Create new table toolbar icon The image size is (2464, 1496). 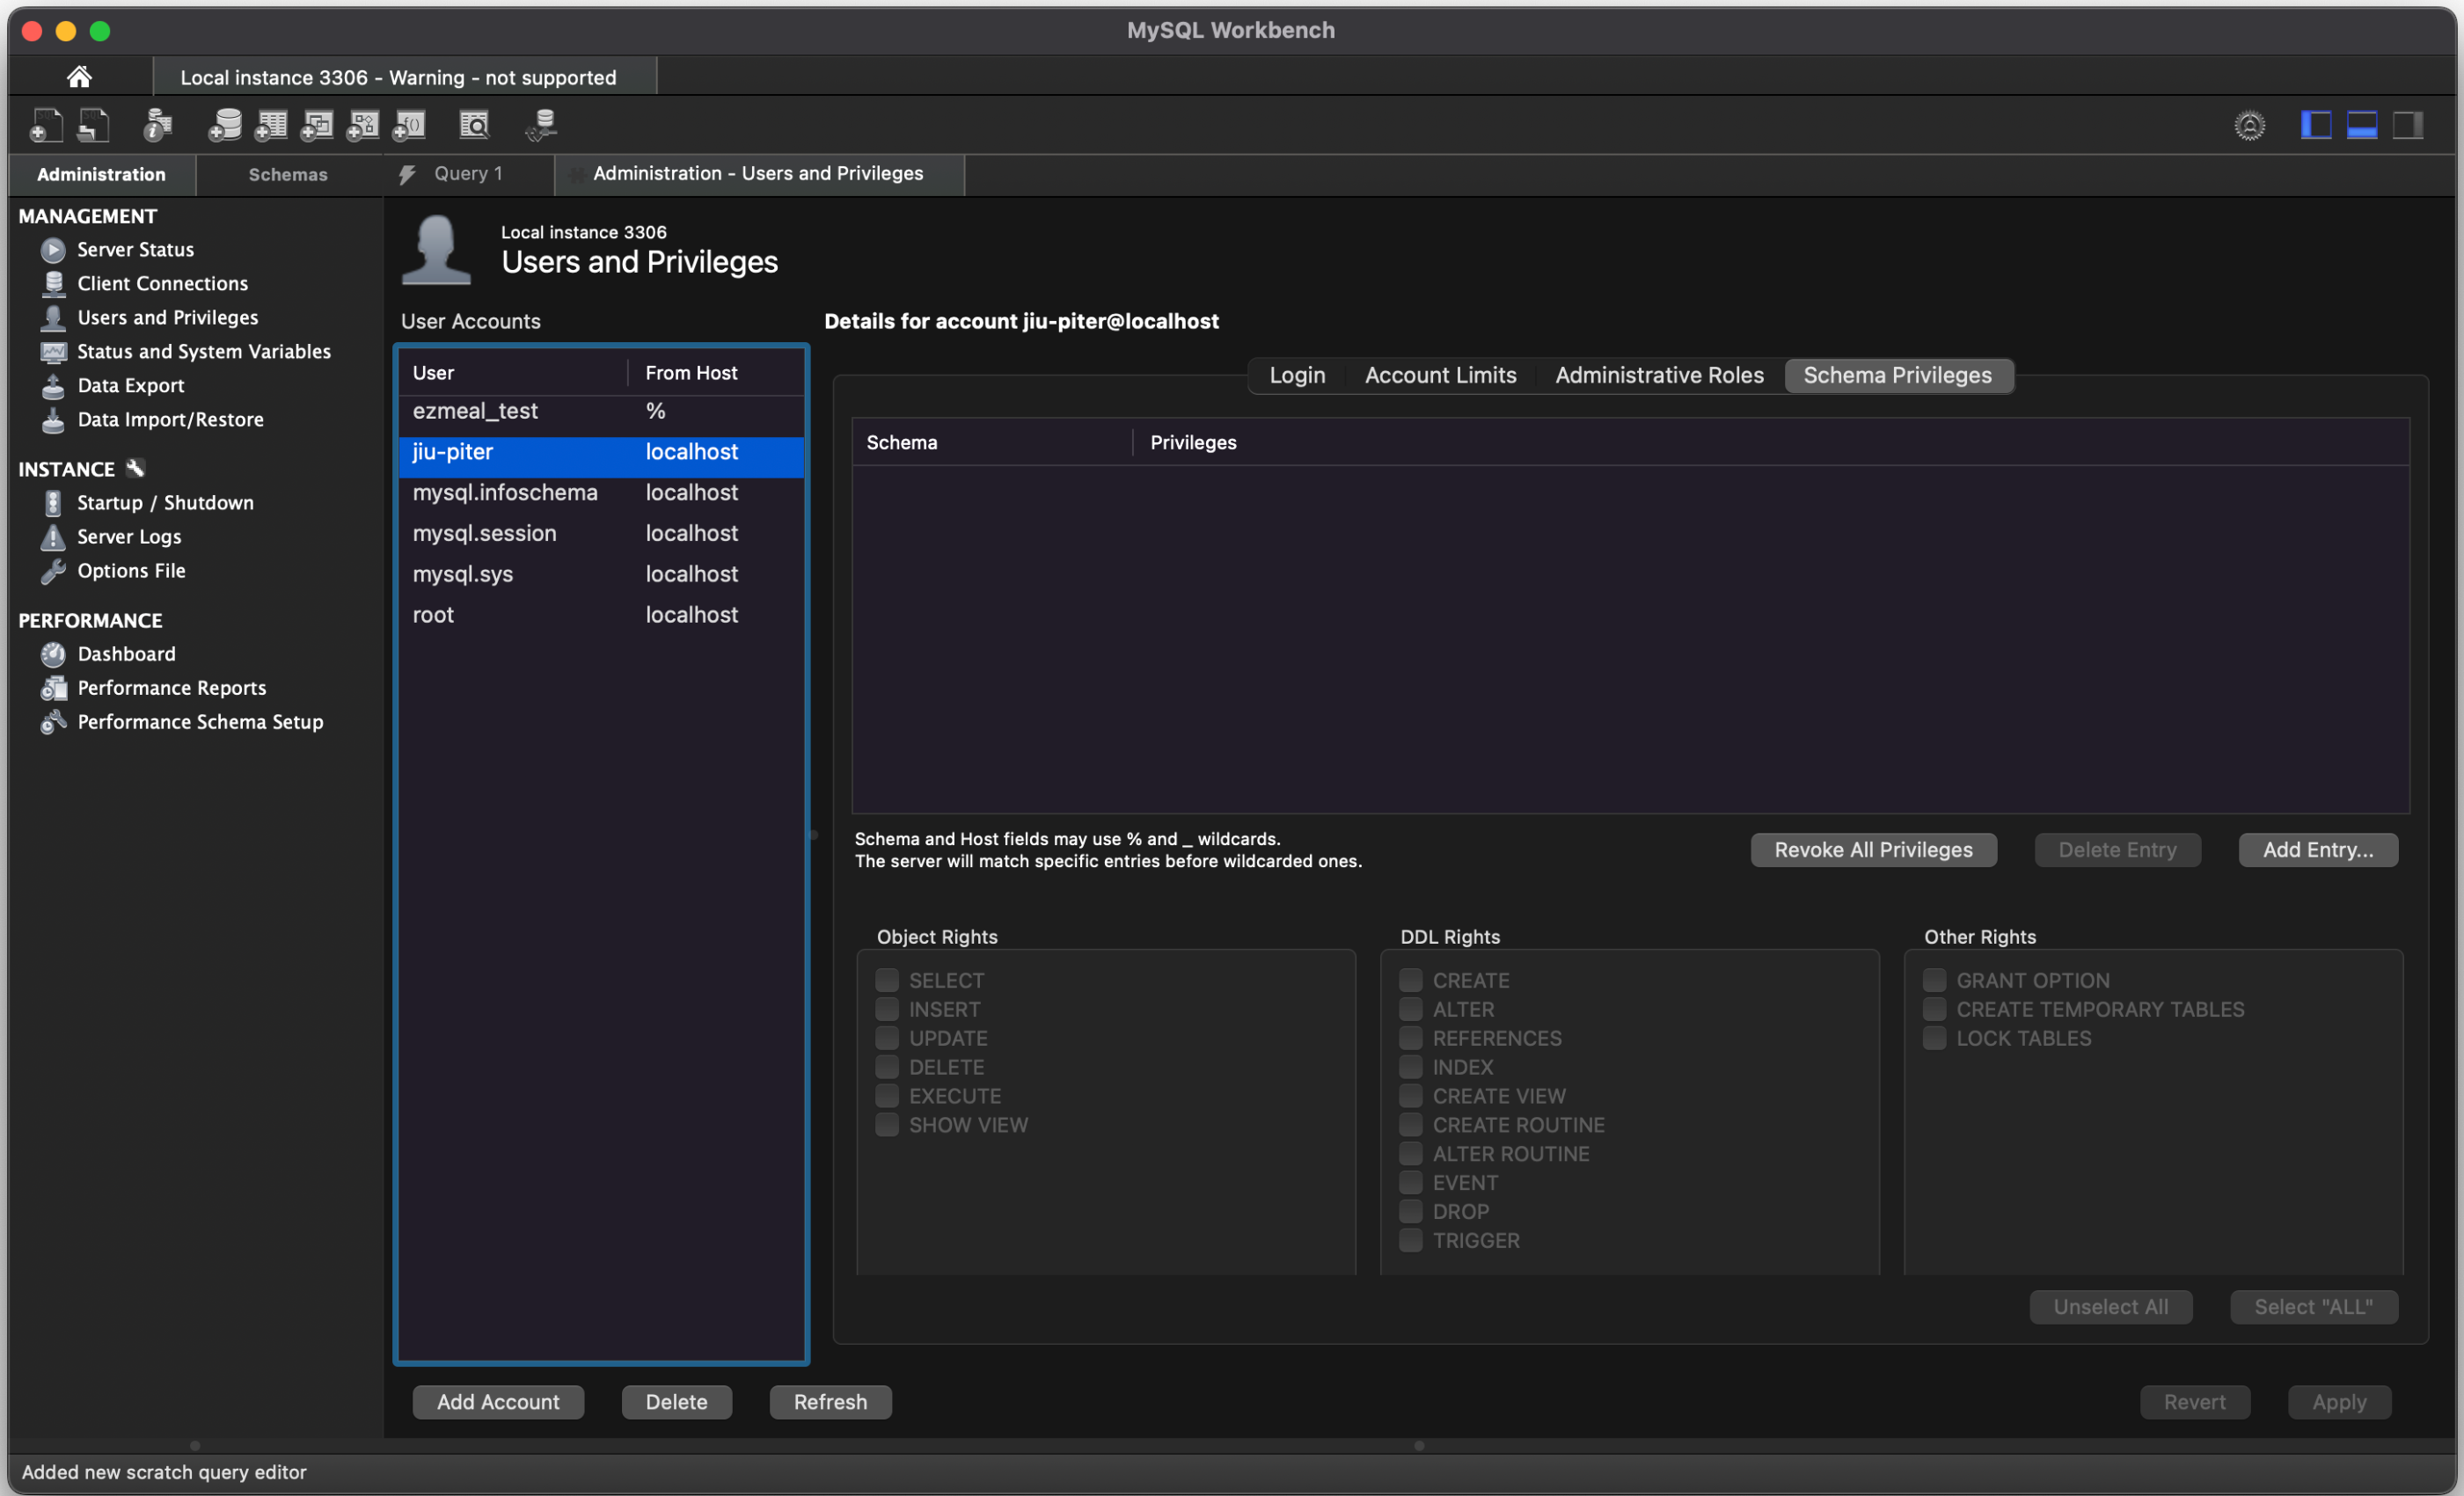[270, 125]
